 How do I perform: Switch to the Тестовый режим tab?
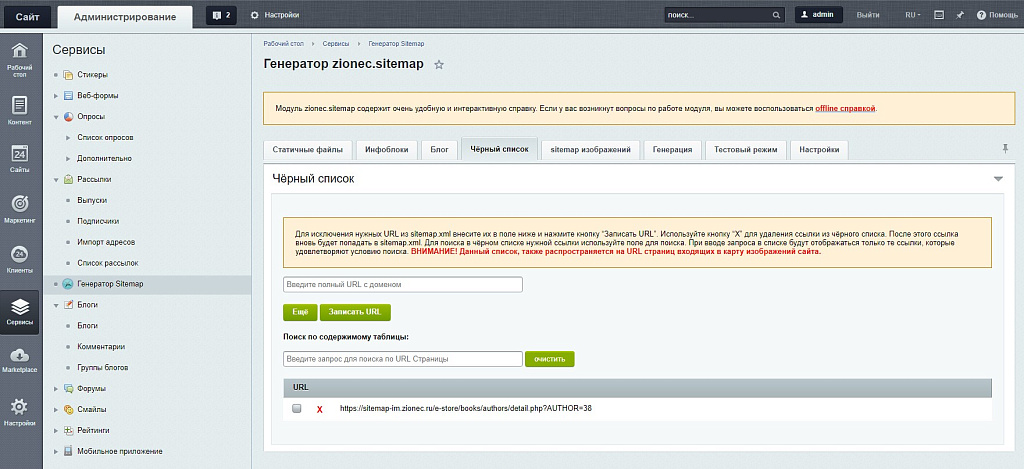coord(745,149)
